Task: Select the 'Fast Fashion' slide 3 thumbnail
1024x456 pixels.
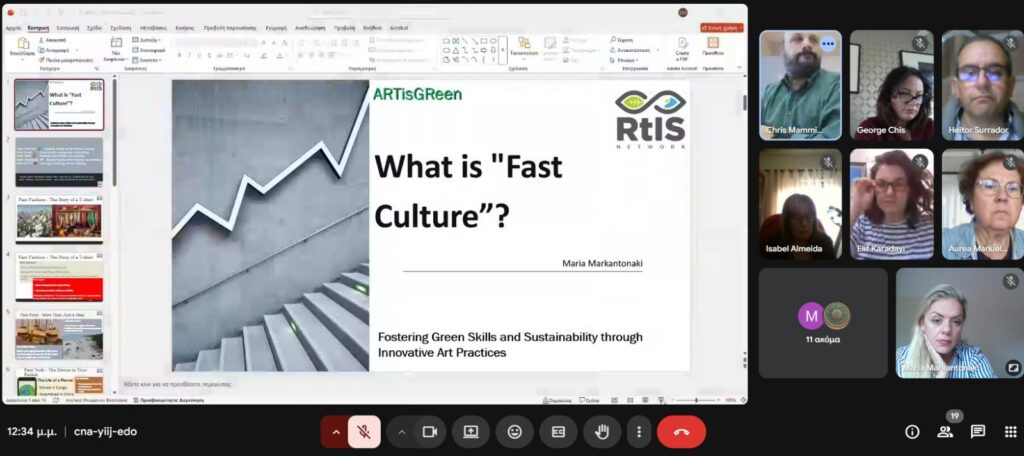Action: [59, 219]
